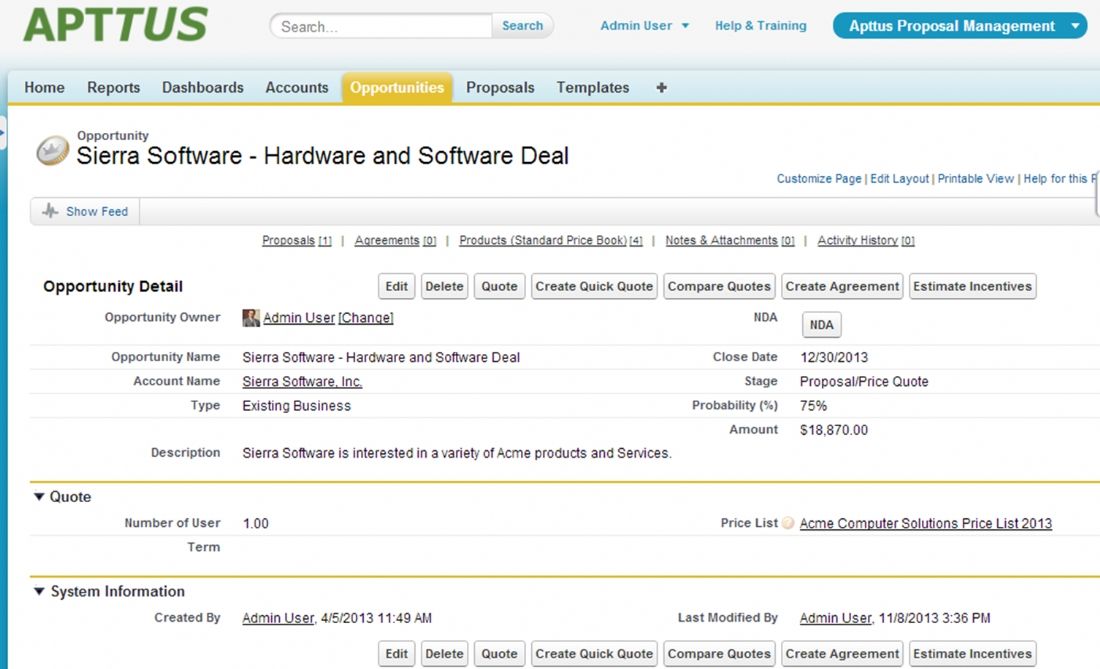
Task: Click the opportunity coin icon beside title
Action: pos(53,151)
